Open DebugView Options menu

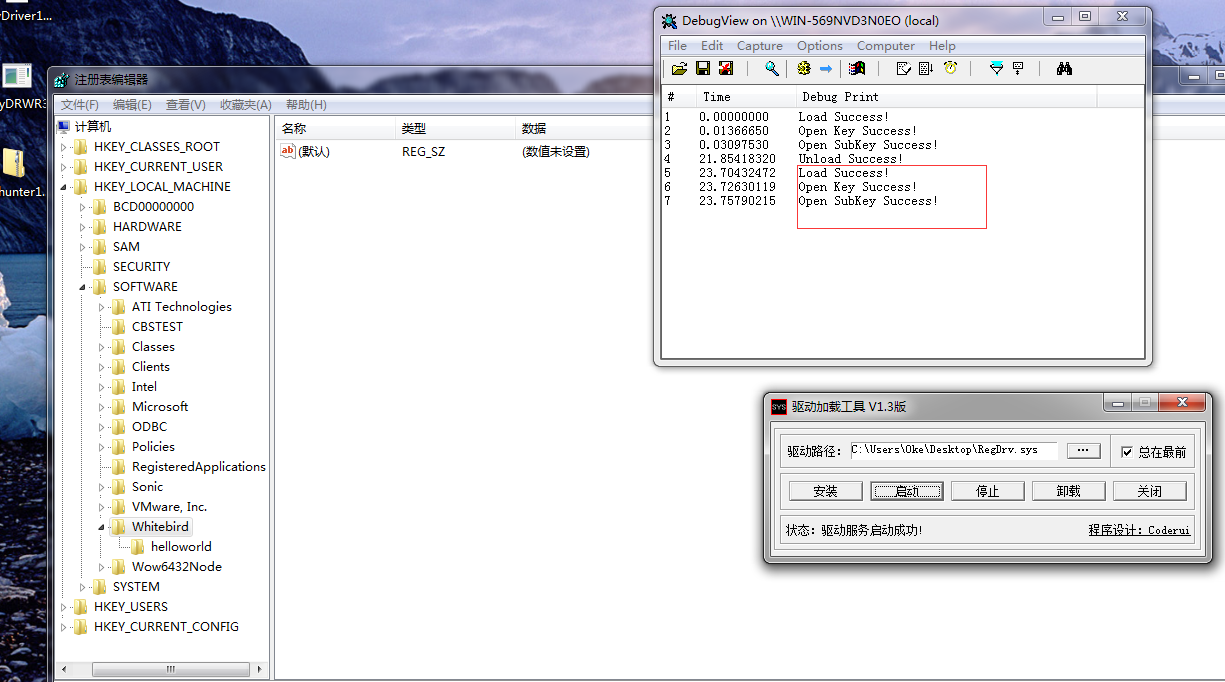point(820,46)
